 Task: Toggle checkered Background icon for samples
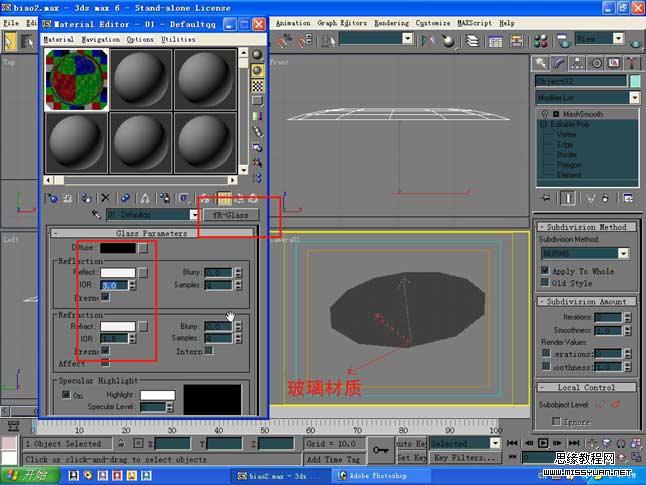pos(257,86)
